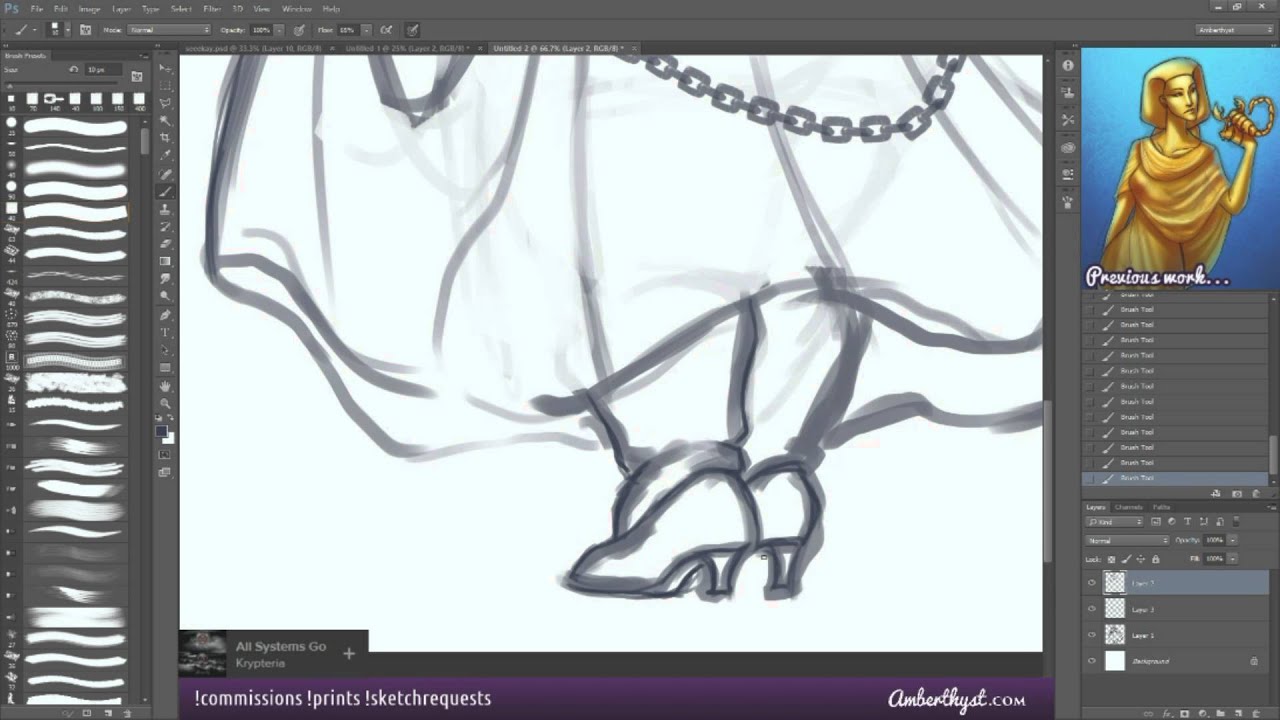Select the History Brush tool
1280x720 pixels.
pos(165,227)
